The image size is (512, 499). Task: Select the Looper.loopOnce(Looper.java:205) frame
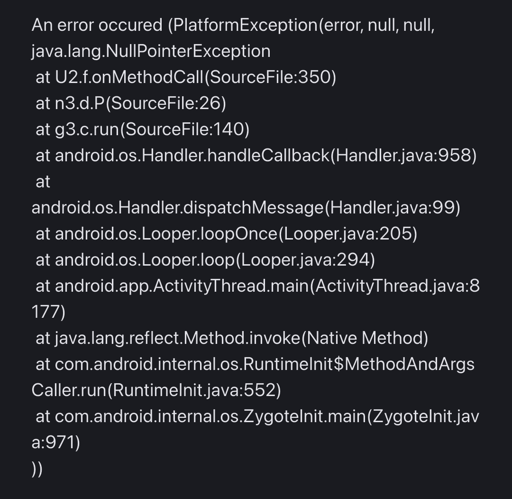[x=226, y=234]
